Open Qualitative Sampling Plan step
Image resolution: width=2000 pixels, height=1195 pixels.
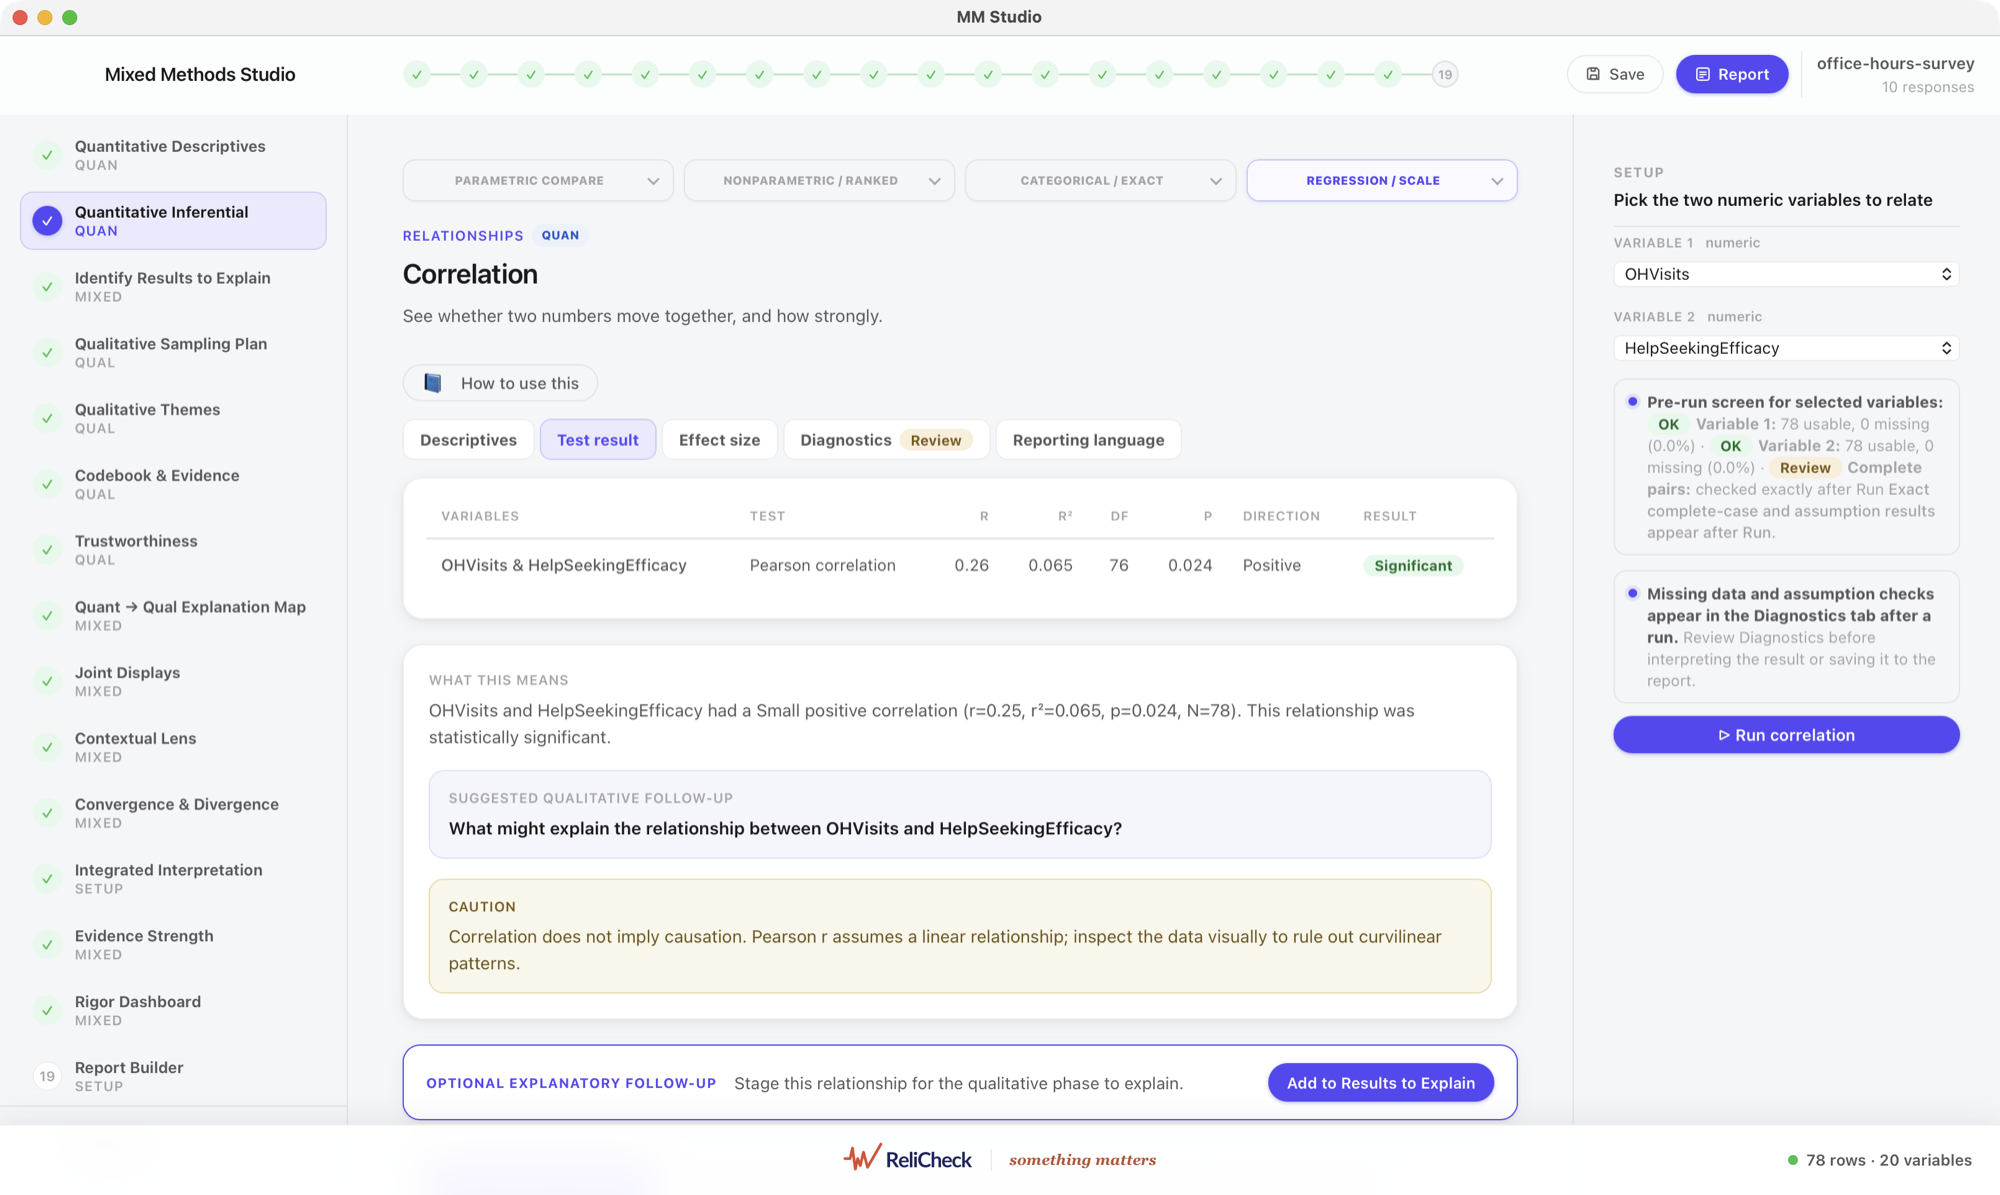pos(173,353)
